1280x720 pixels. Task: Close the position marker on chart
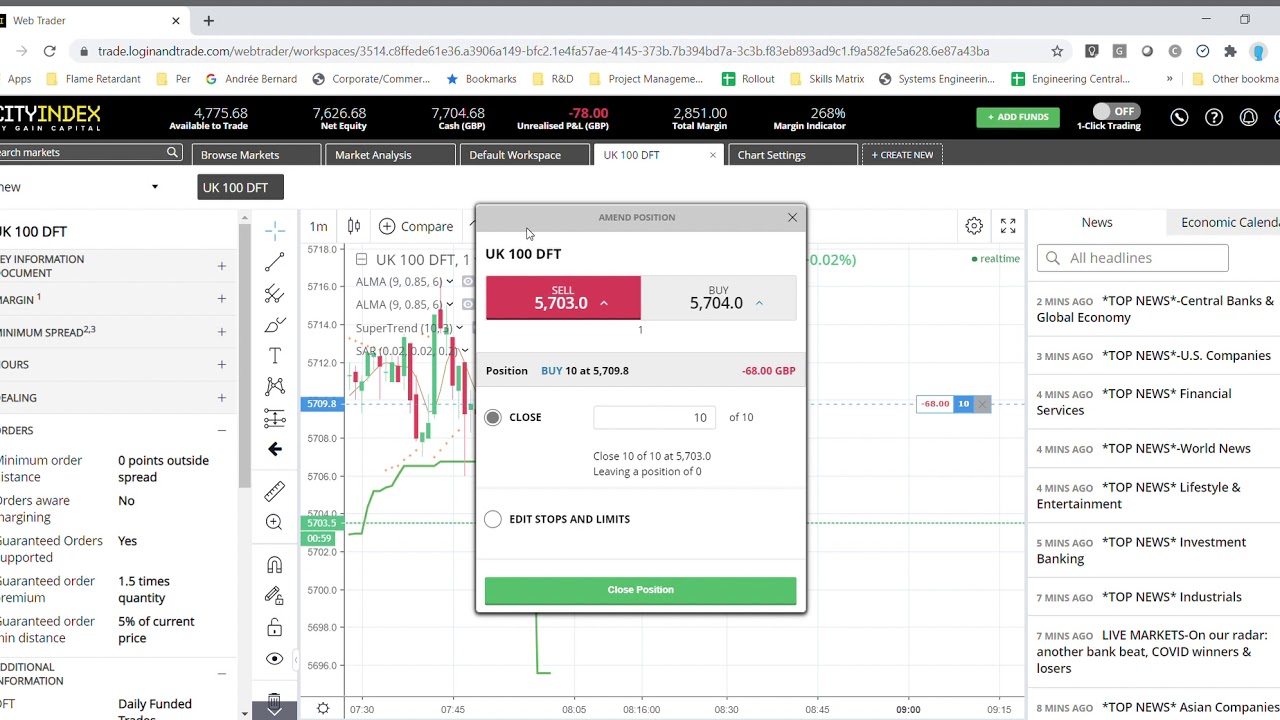[982, 404]
